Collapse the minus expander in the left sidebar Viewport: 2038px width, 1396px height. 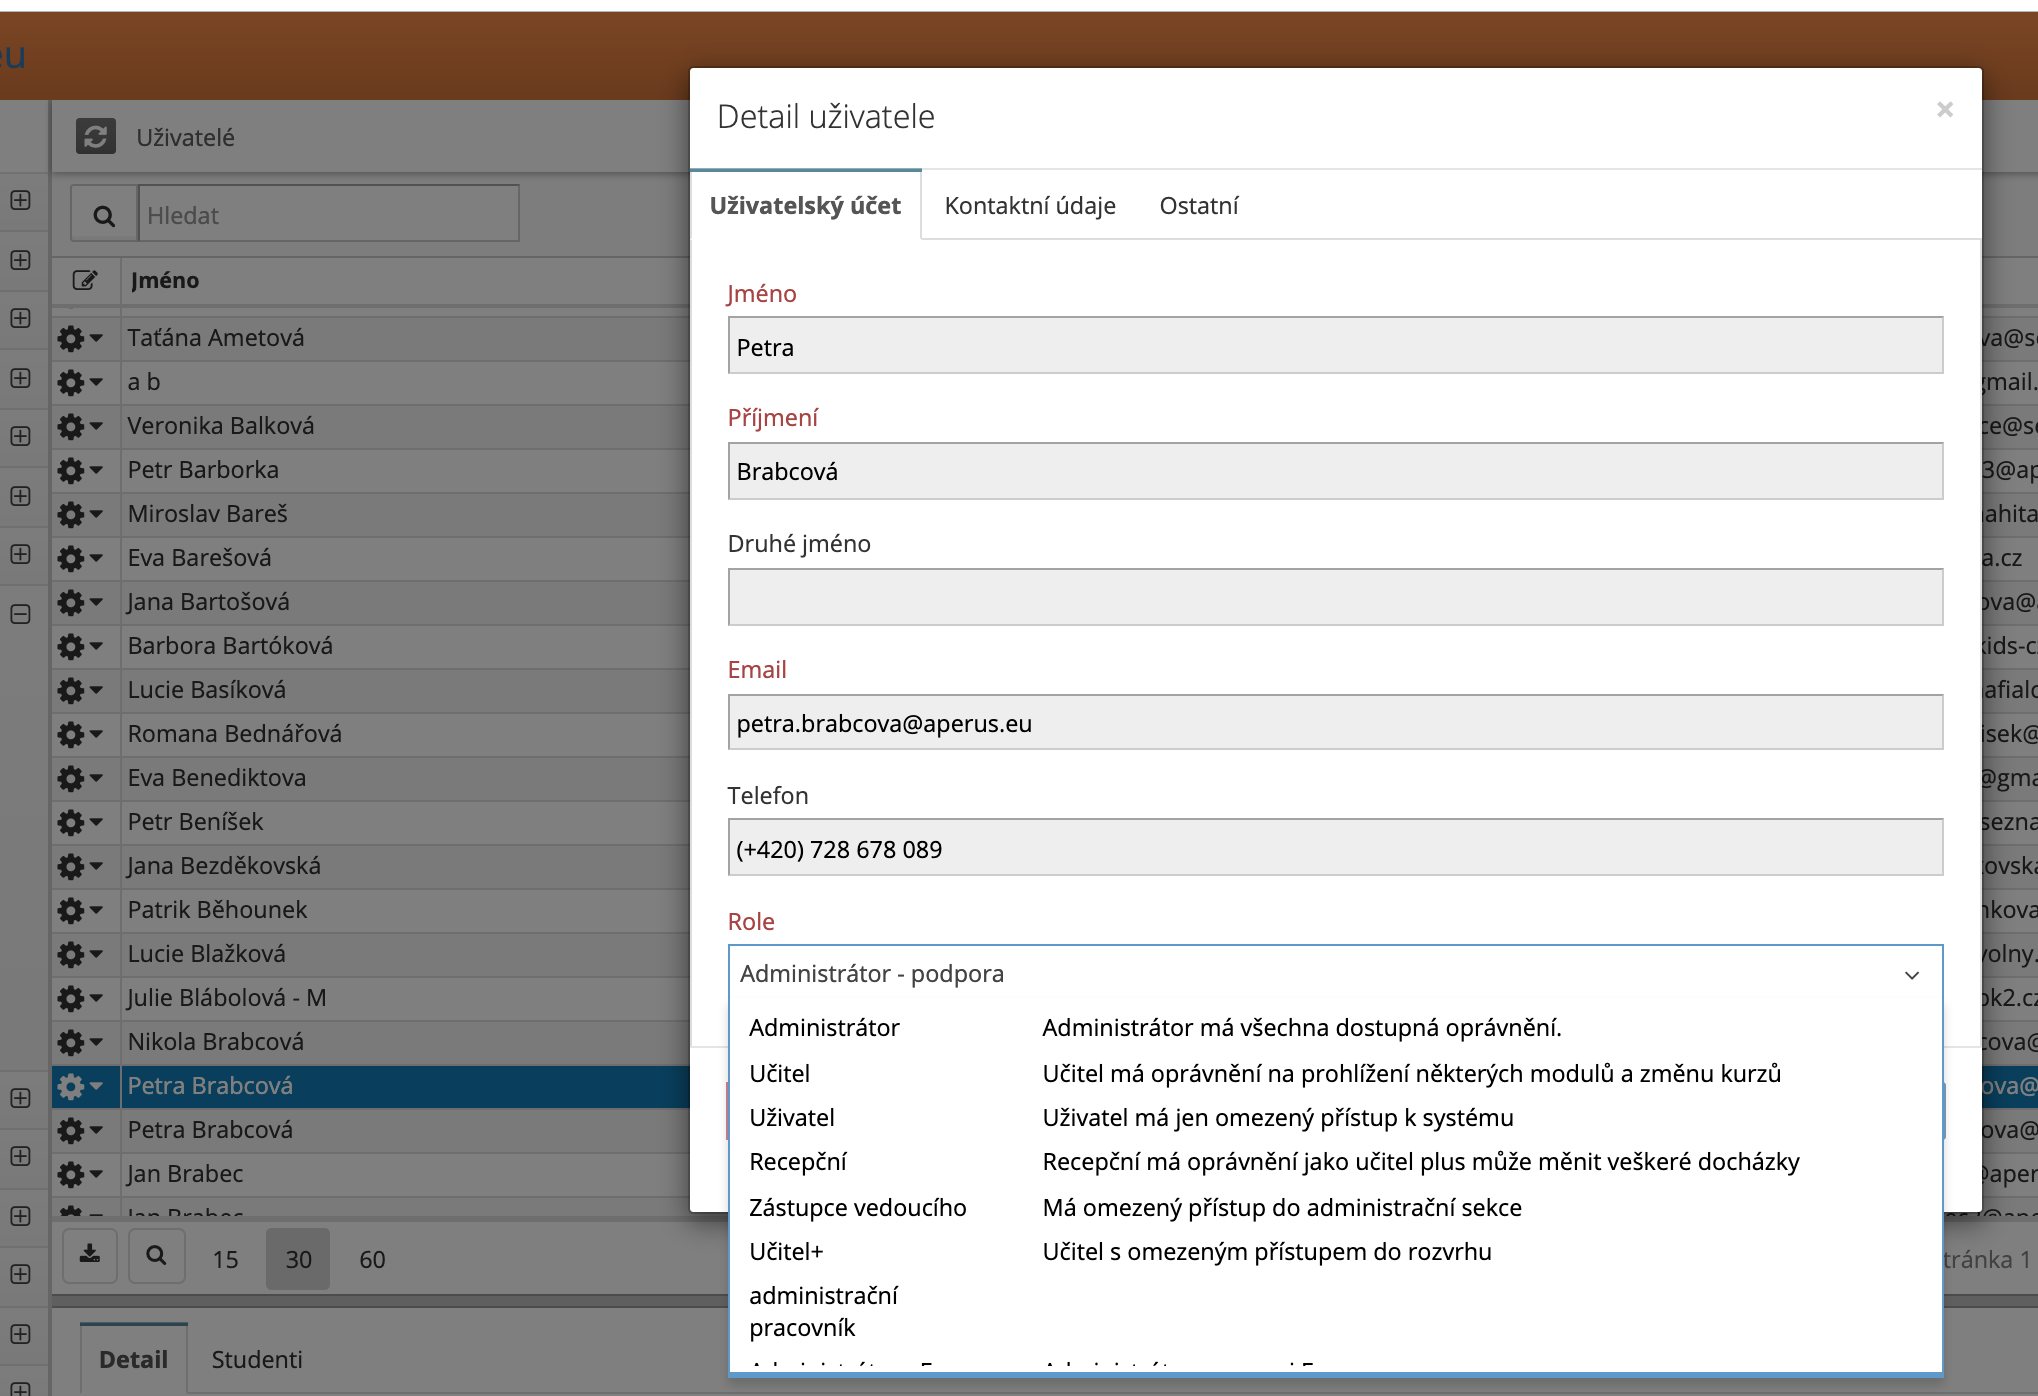[20, 614]
